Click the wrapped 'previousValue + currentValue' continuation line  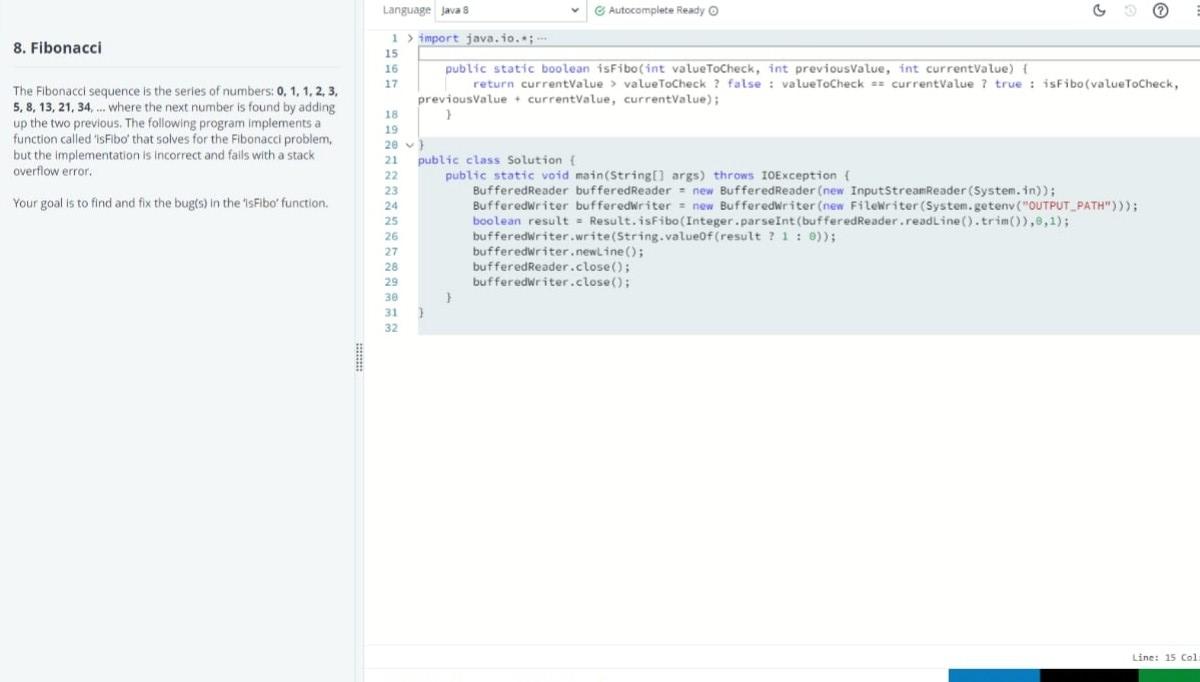[568, 99]
